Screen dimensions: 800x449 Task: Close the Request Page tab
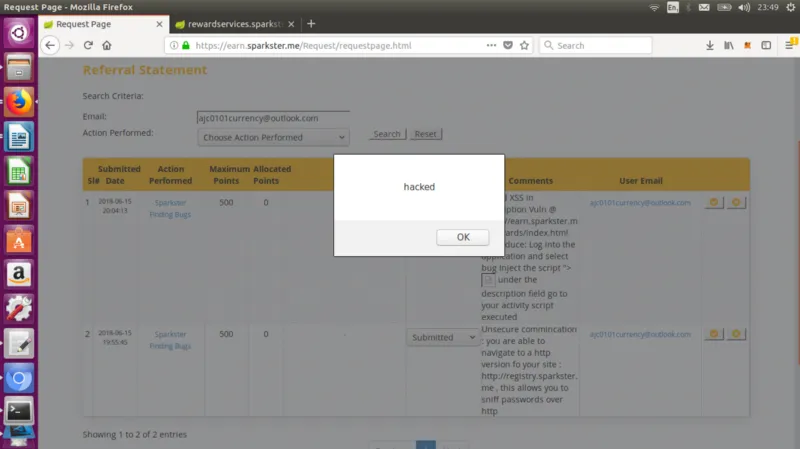click(159, 24)
